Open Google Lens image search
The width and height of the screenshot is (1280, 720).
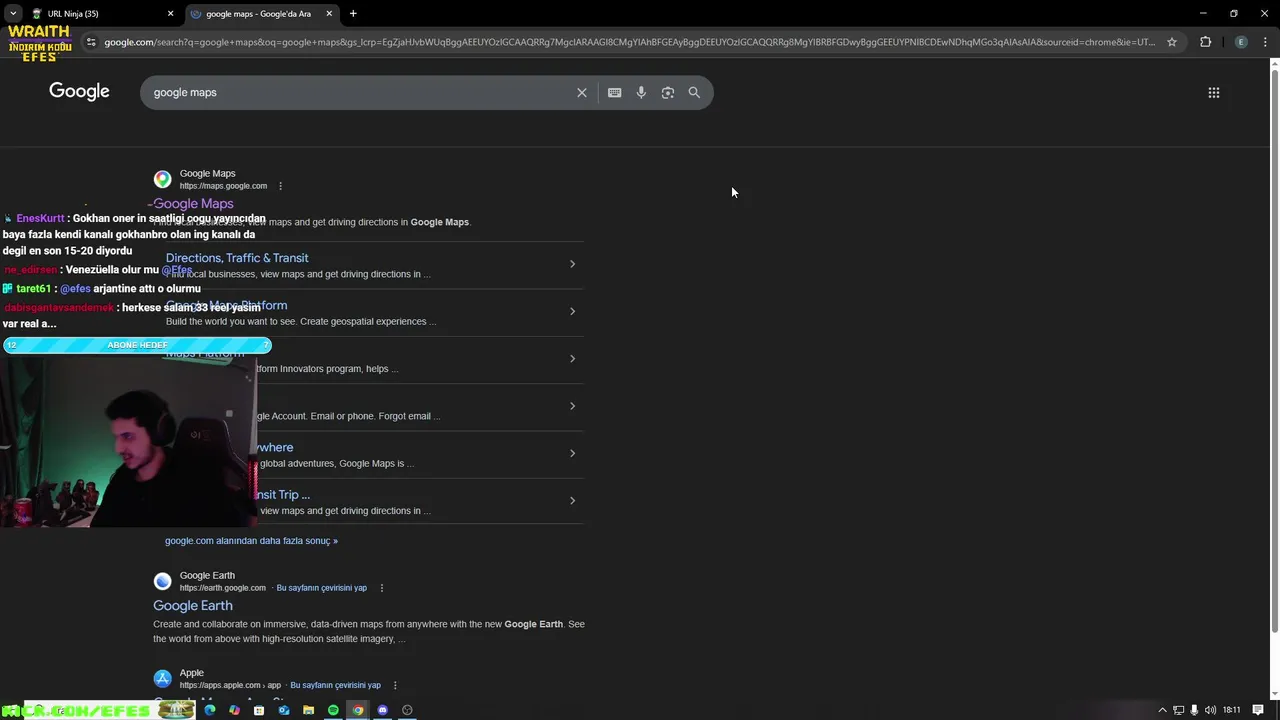pos(667,92)
